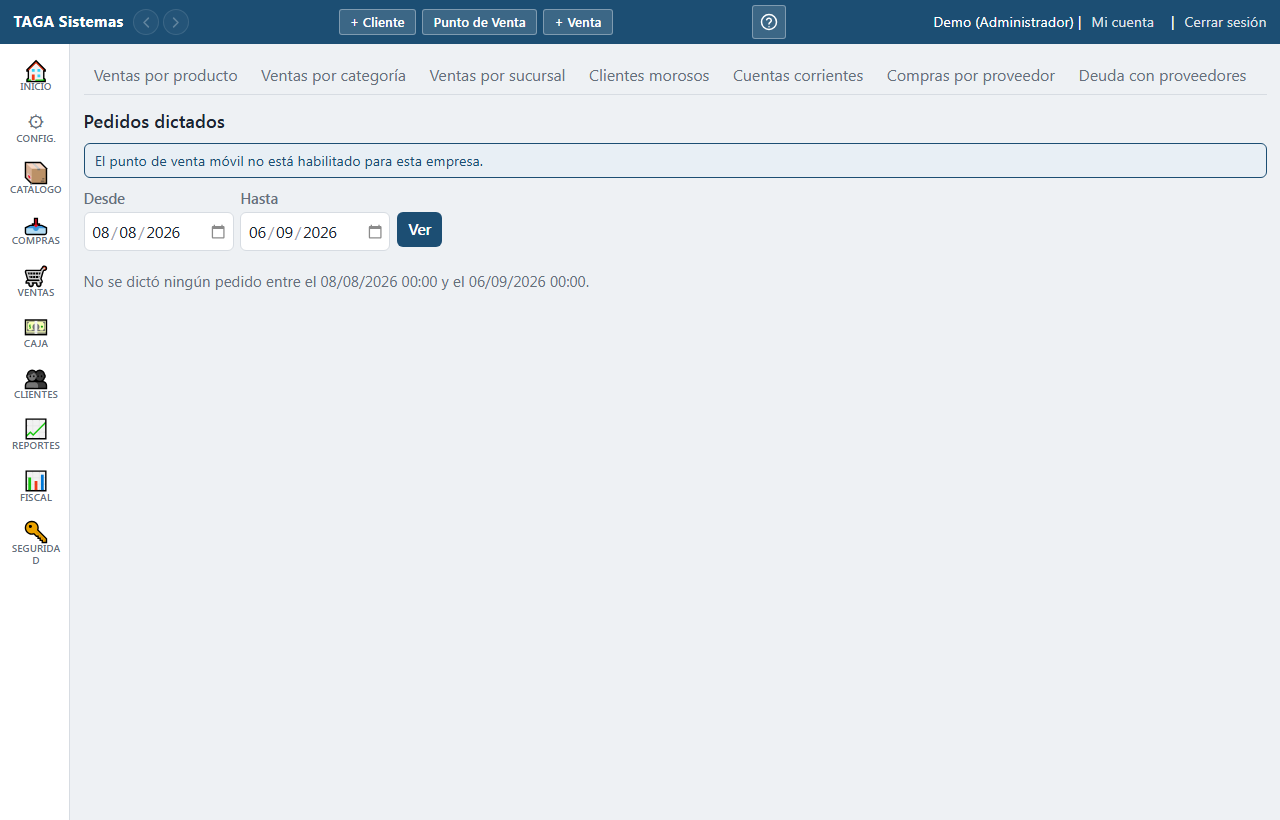Open the Ventas shopping cart icon
This screenshot has height=820, width=1280.
(x=35, y=276)
